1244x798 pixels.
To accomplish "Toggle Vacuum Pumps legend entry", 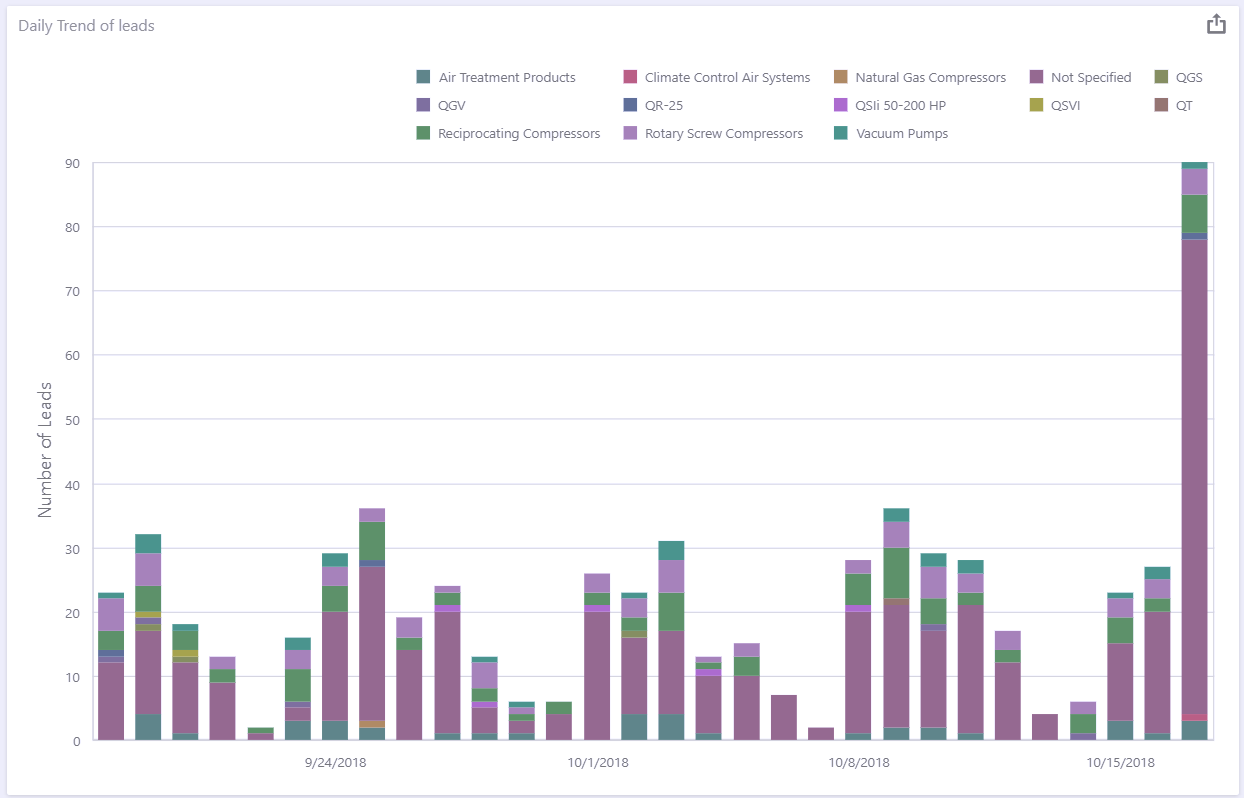I will [891, 133].
